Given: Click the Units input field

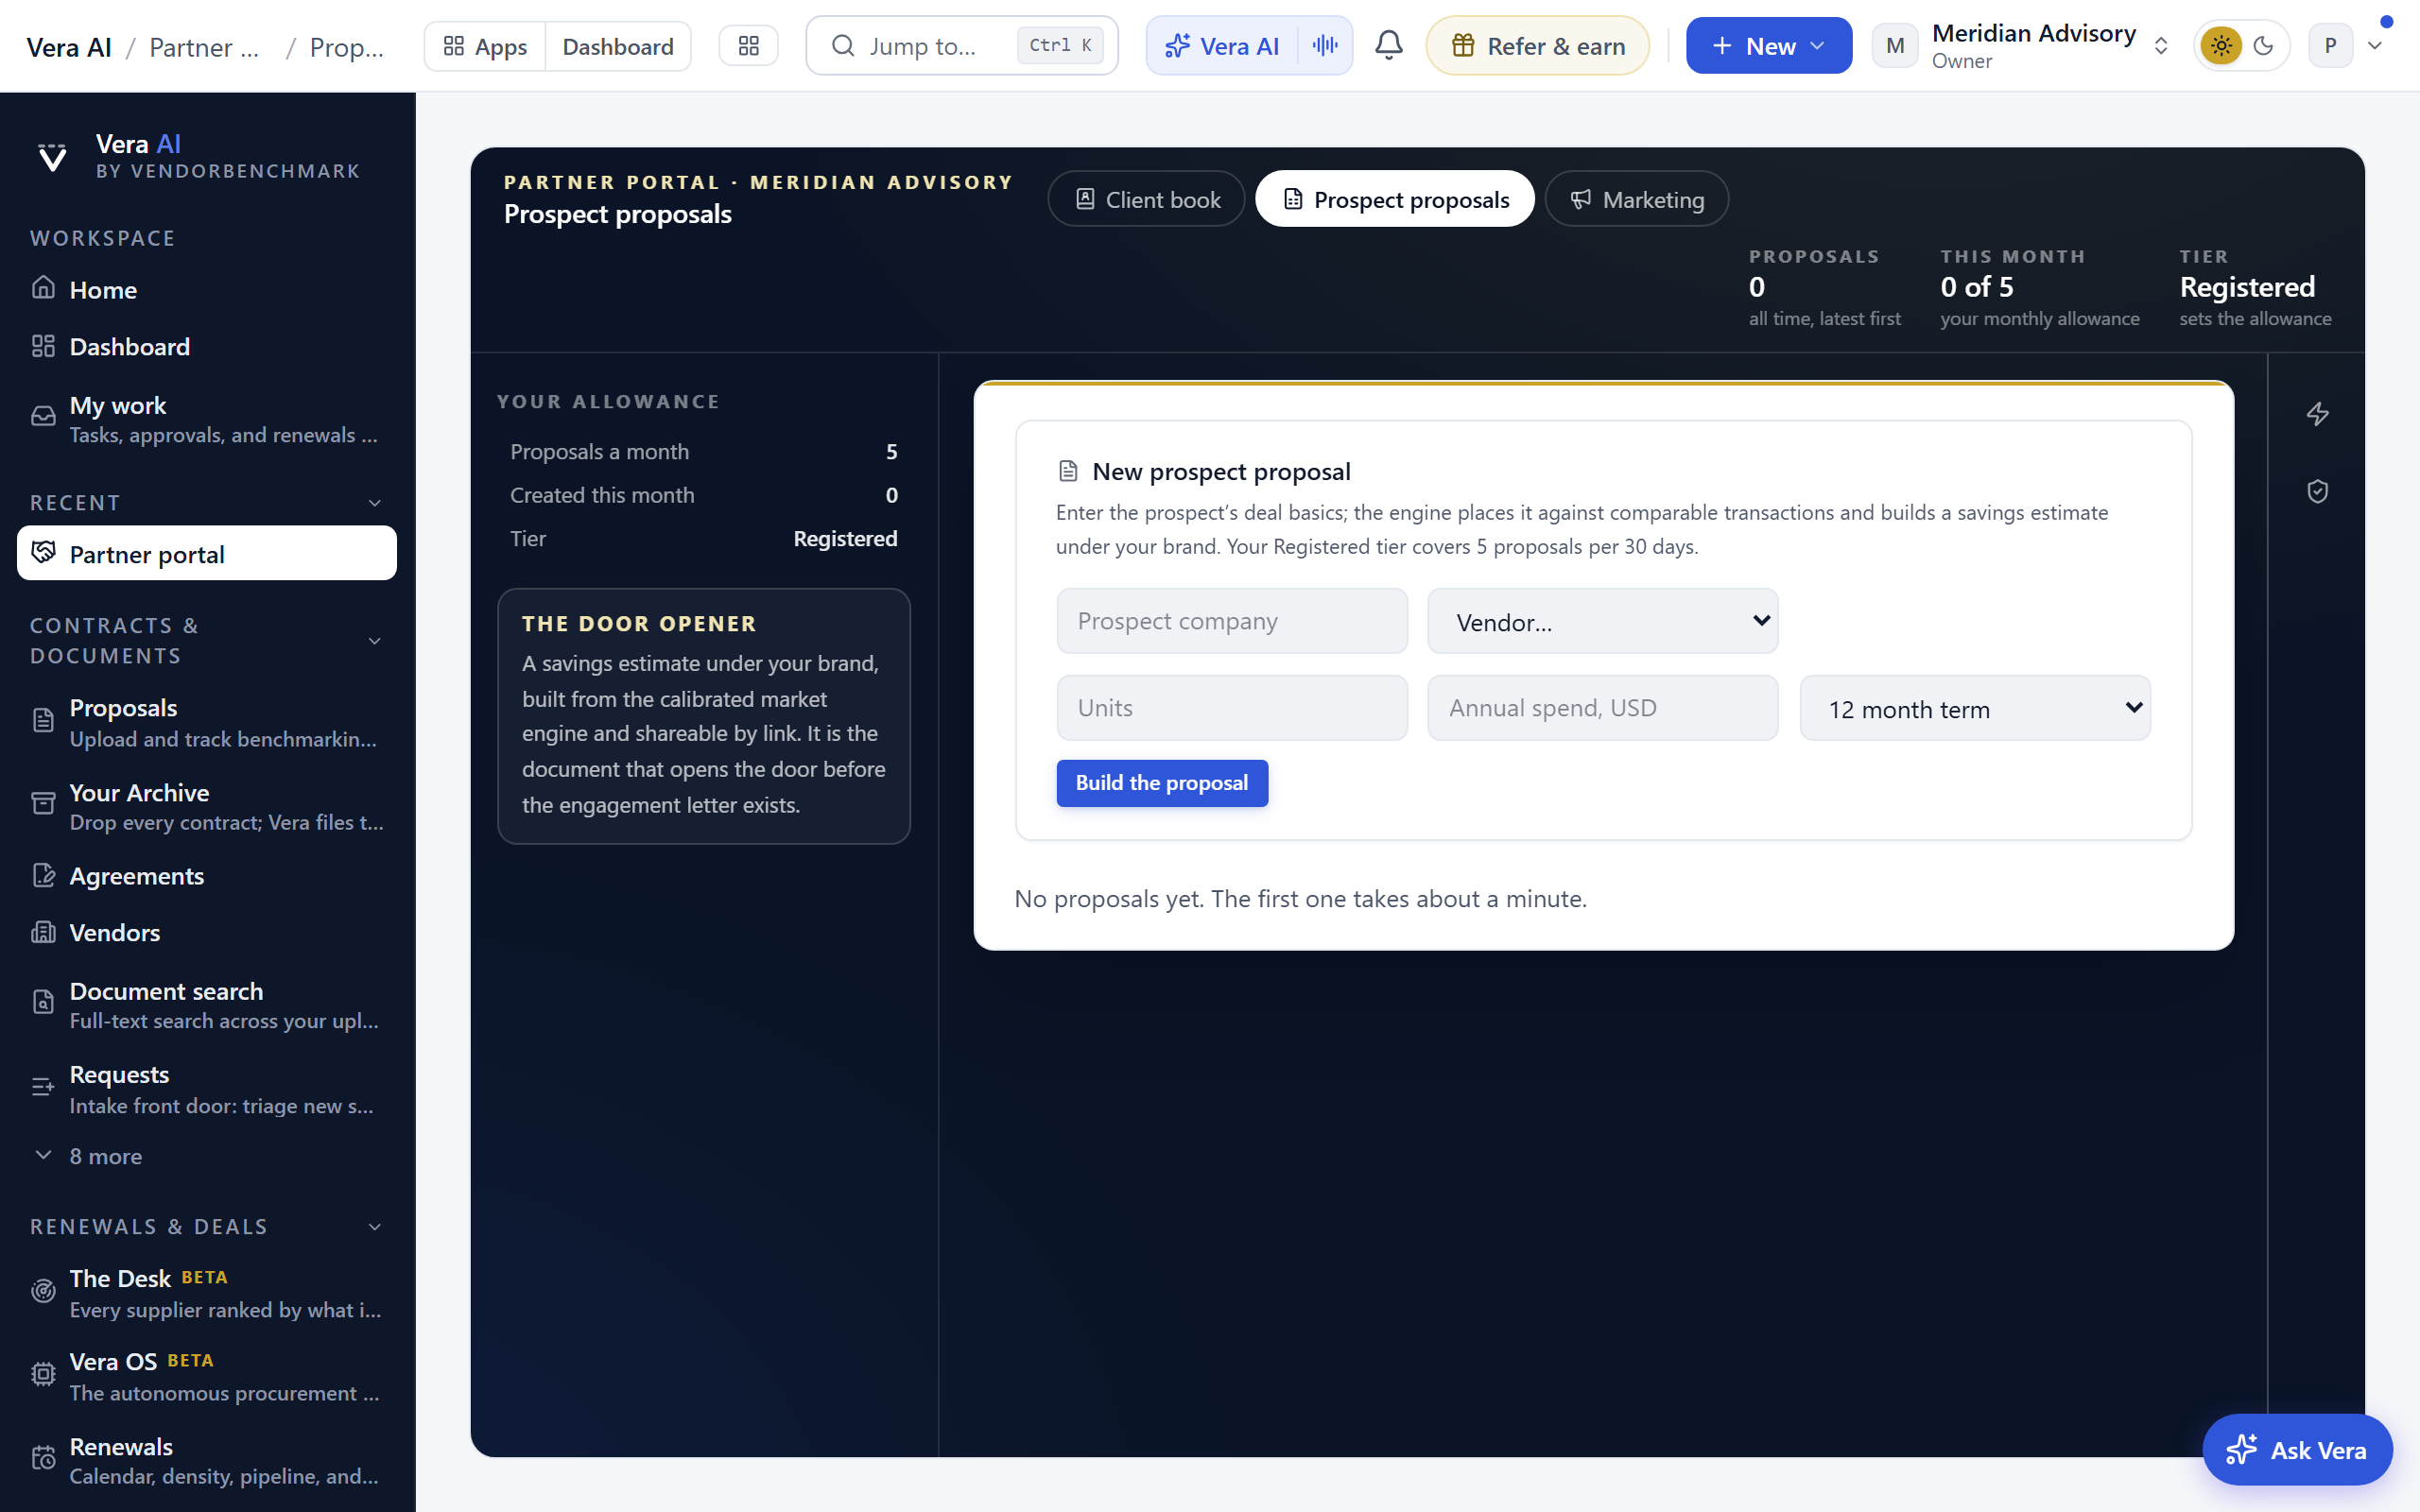Looking at the screenshot, I should coord(1232,708).
